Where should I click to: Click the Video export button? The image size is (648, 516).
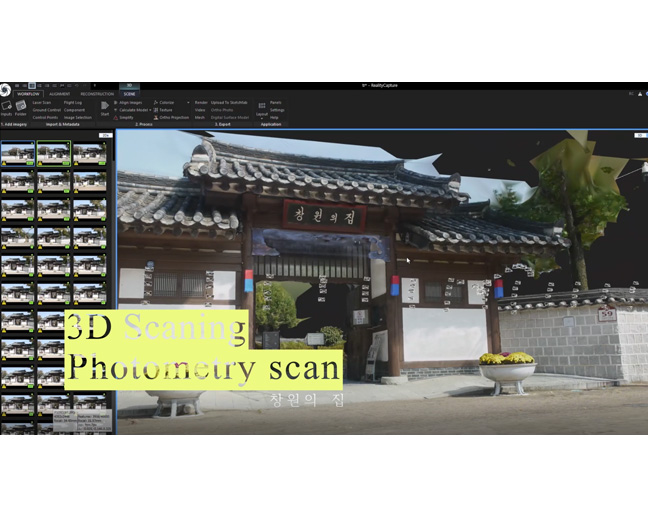click(200, 110)
